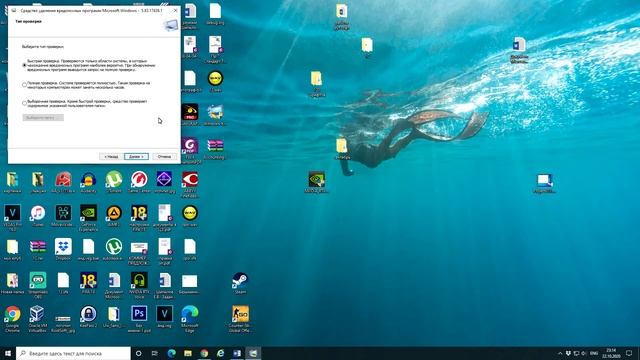Screen dimensions: 640x360
Task: Select the quick scan radio option
Action: pos(24,65)
